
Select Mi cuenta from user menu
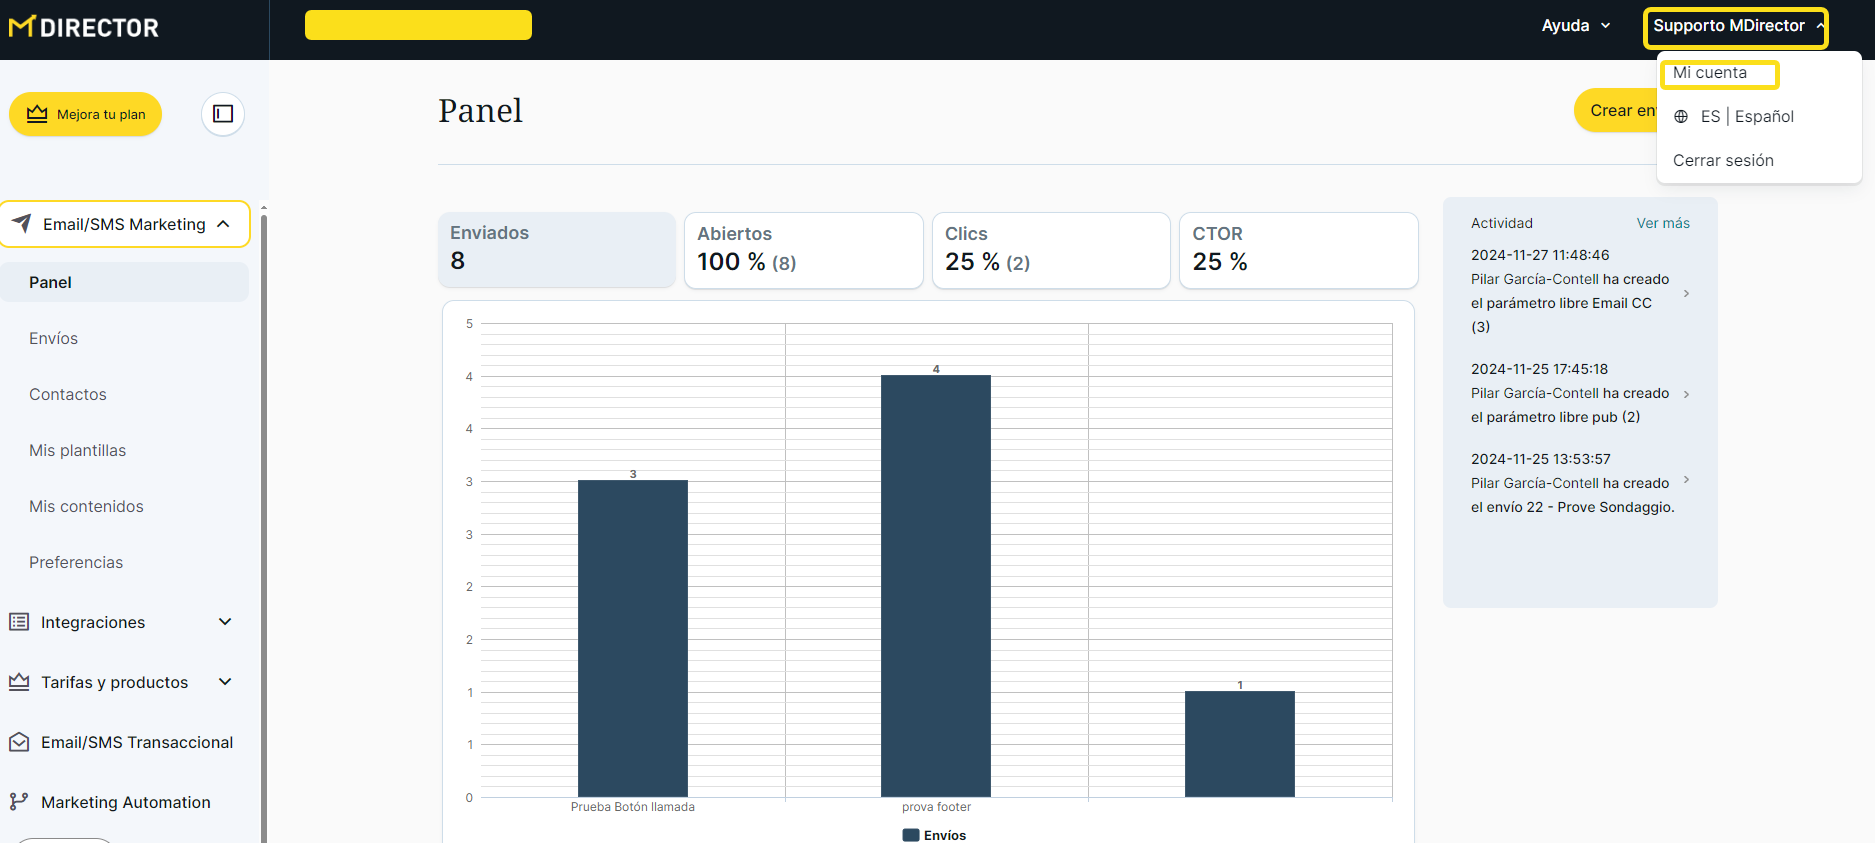pyautogui.click(x=1710, y=73)
